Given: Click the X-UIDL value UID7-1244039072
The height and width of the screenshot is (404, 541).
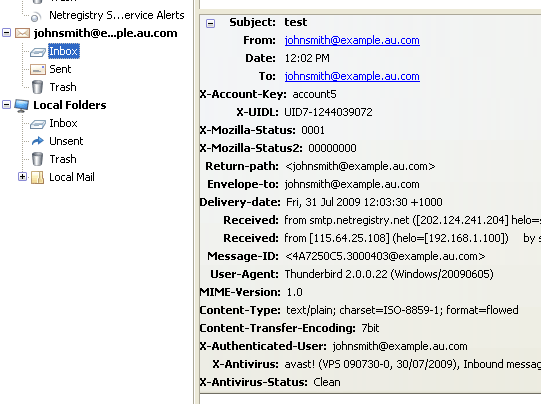Looking at the screenshot, I should click(328, 112).
